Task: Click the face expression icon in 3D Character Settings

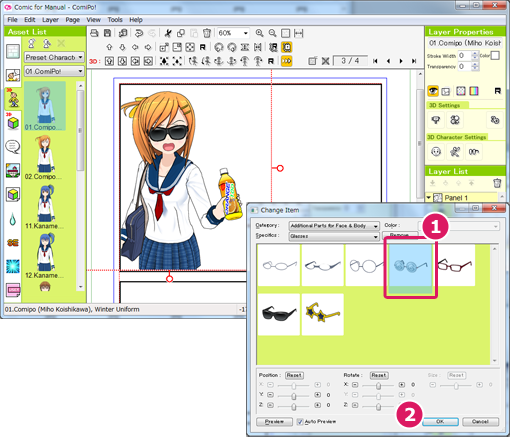Action: (x=436, y=152)
